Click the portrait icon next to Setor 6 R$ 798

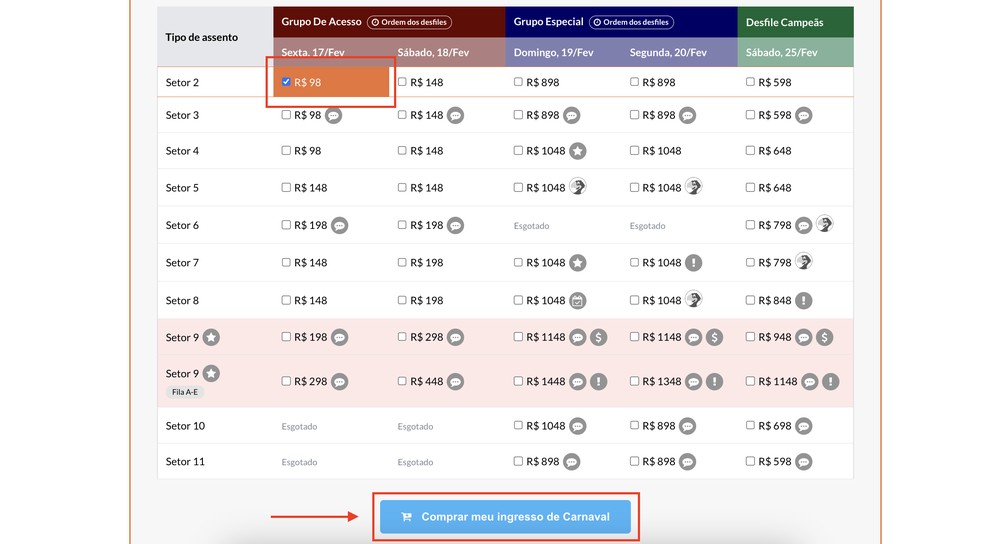[x=825, y=225]
